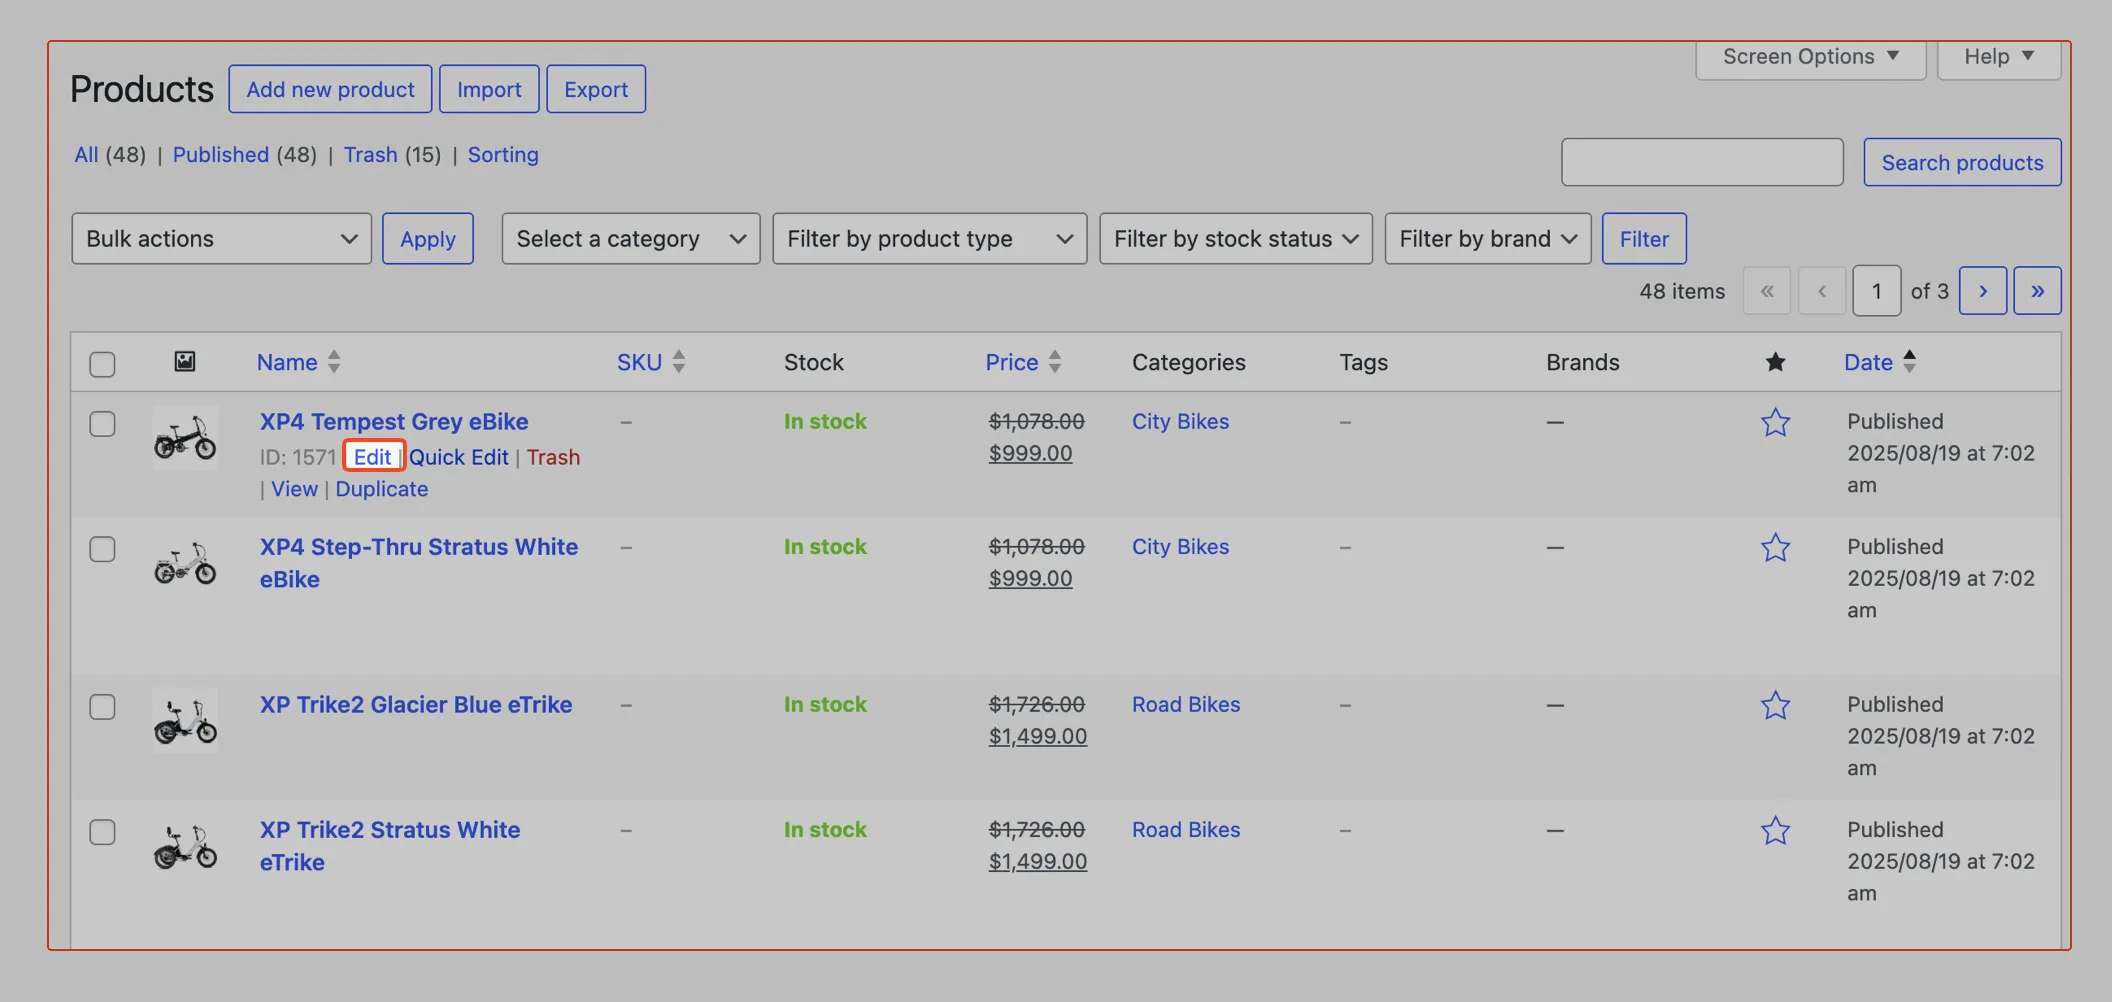Toggle featured star for XP4 Step-Thru Stratus White
Screen dimensions: 2112x1002
pos(1775,547)
